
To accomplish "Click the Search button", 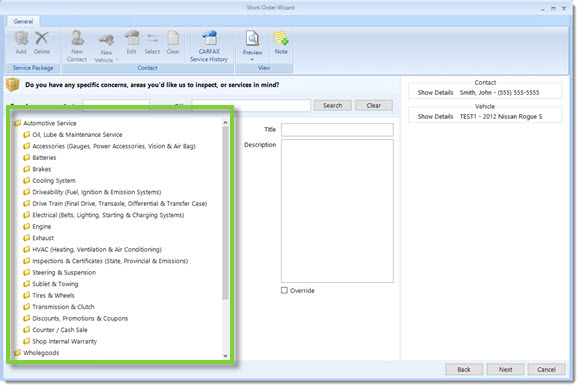I will pyautogui.click(x=333, y=105).
